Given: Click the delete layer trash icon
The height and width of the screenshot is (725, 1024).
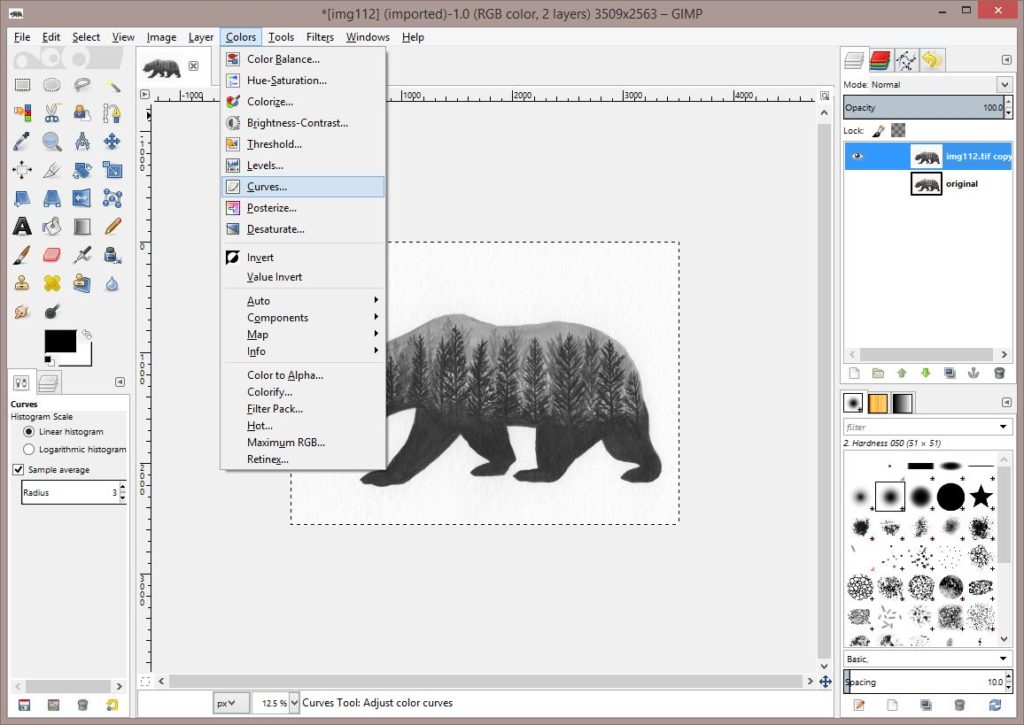Looking at the screenshot, I should [x=999, y=373].
